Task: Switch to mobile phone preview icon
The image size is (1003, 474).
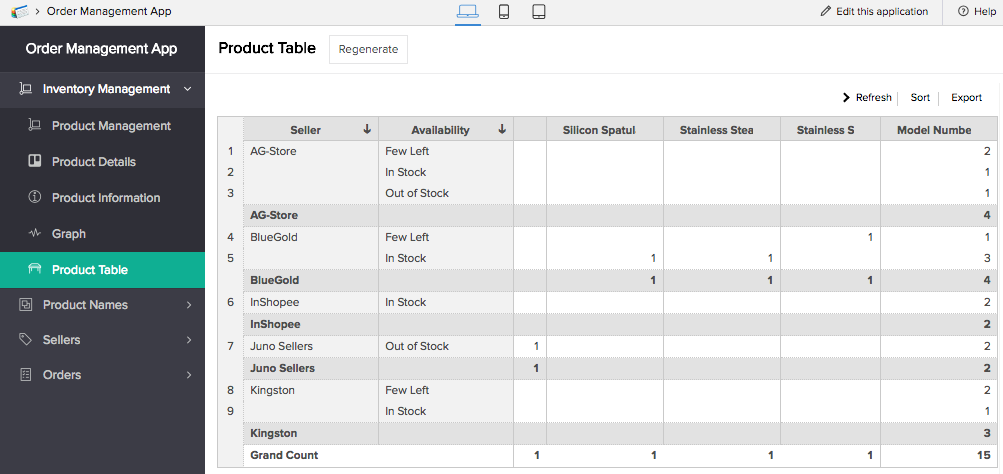Action: [504, 12]
